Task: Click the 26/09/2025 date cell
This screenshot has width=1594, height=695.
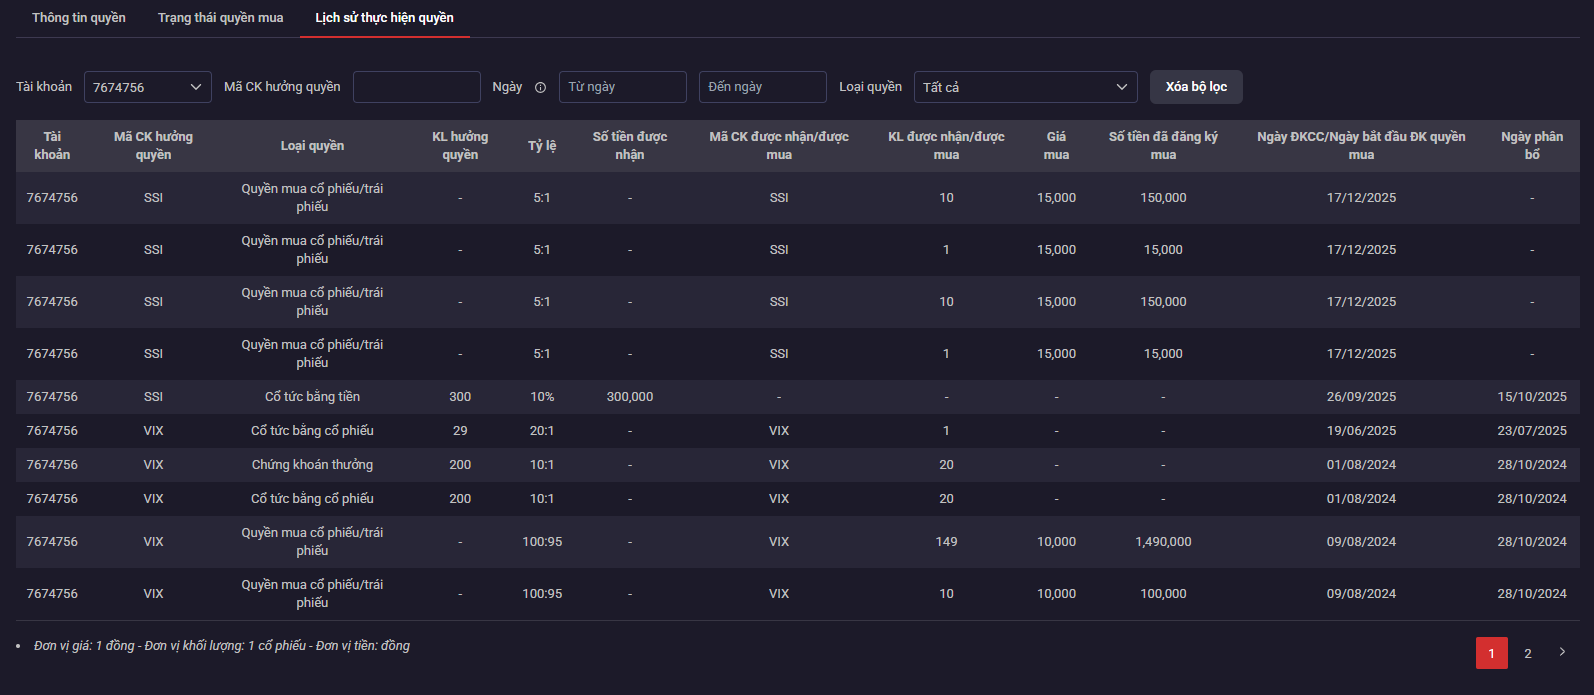Action: click(x=1361, y=397)
